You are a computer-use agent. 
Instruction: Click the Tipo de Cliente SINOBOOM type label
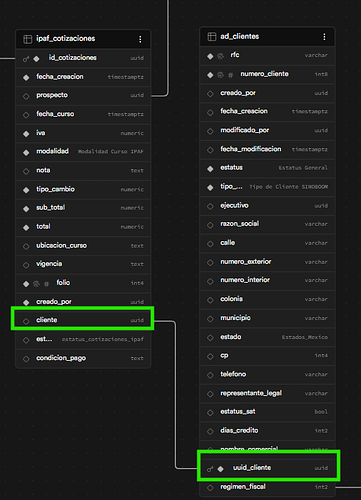click(x=289, y=187)
